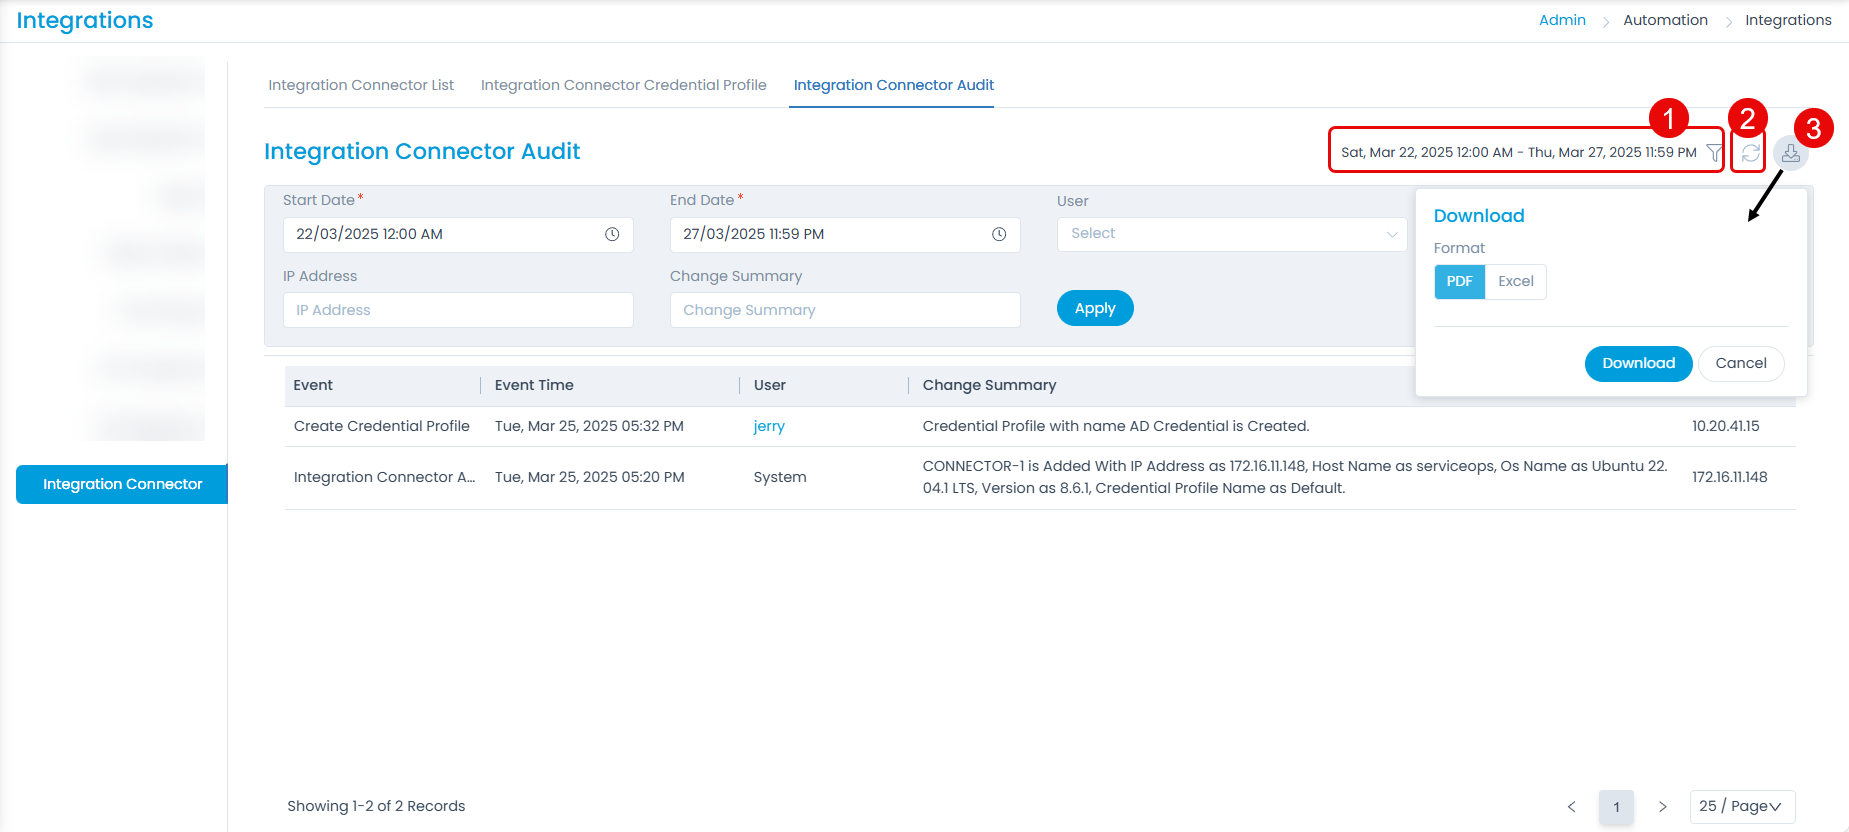This screenshot has height=832, width=1849.
Task: Click the download icon in header
Action: coord(1790,153)
